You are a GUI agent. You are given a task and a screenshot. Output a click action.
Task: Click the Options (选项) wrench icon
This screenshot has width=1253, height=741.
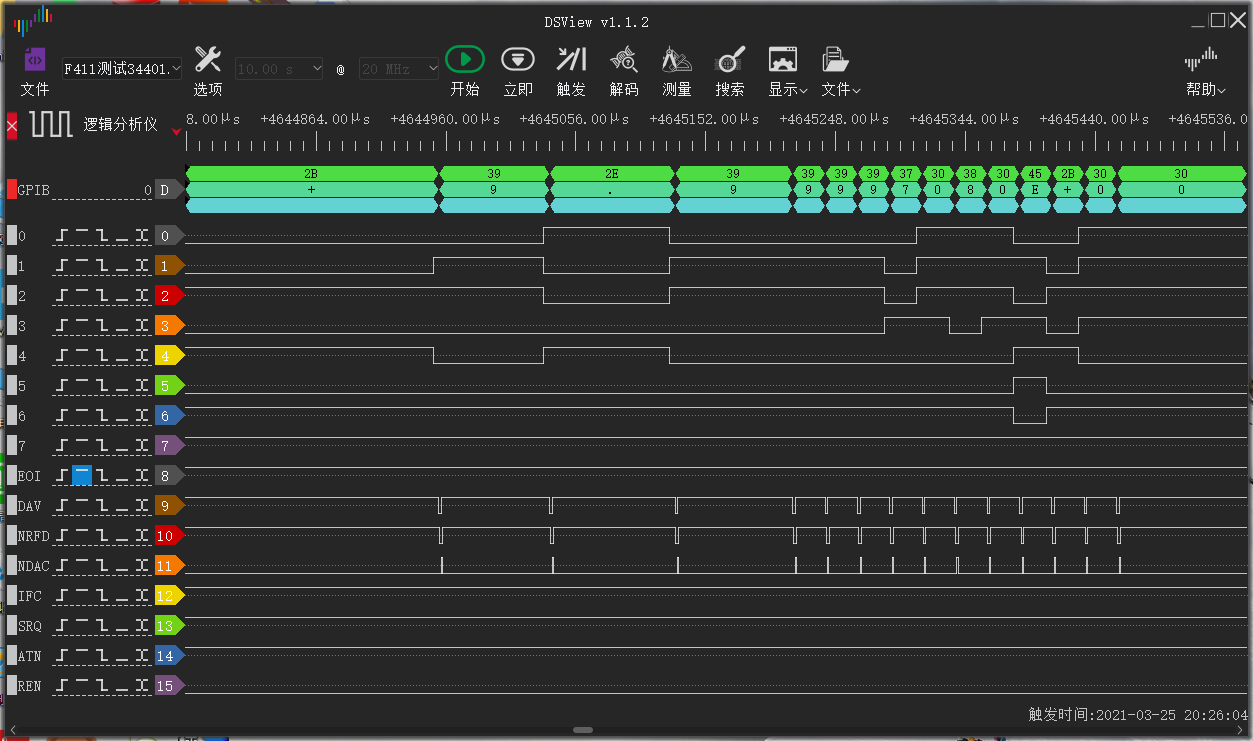pyautogui.click(x=207, y=60)
